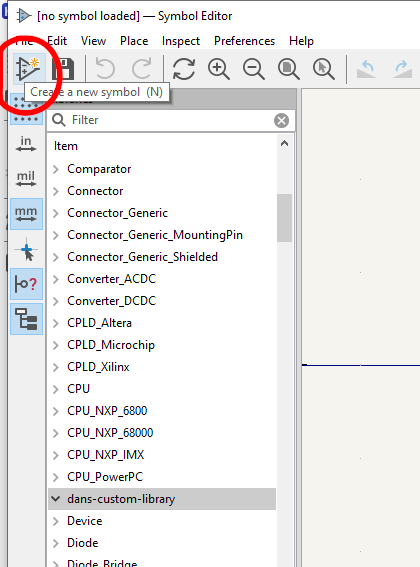The image size is (420, 567).
Task: Toggle millimeters unit button
Action: 26,214
